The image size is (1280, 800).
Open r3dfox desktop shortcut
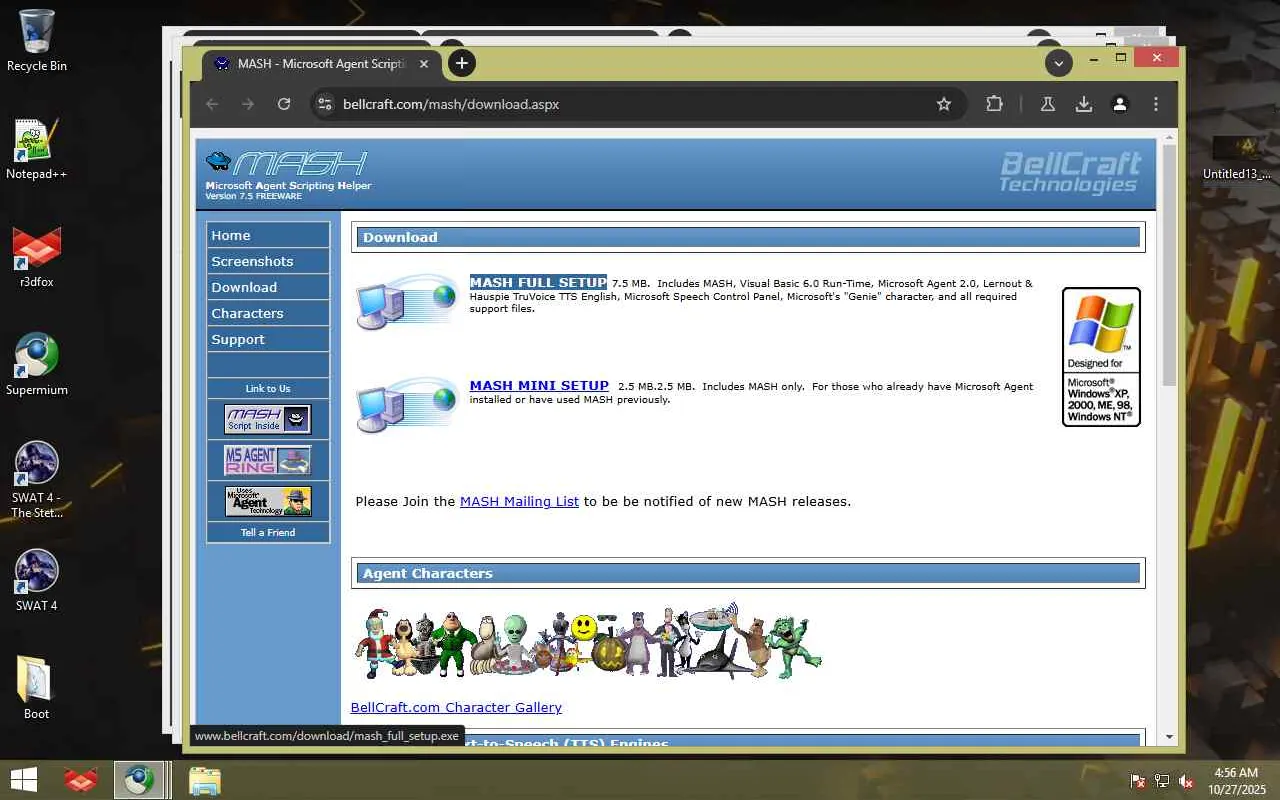37,257
